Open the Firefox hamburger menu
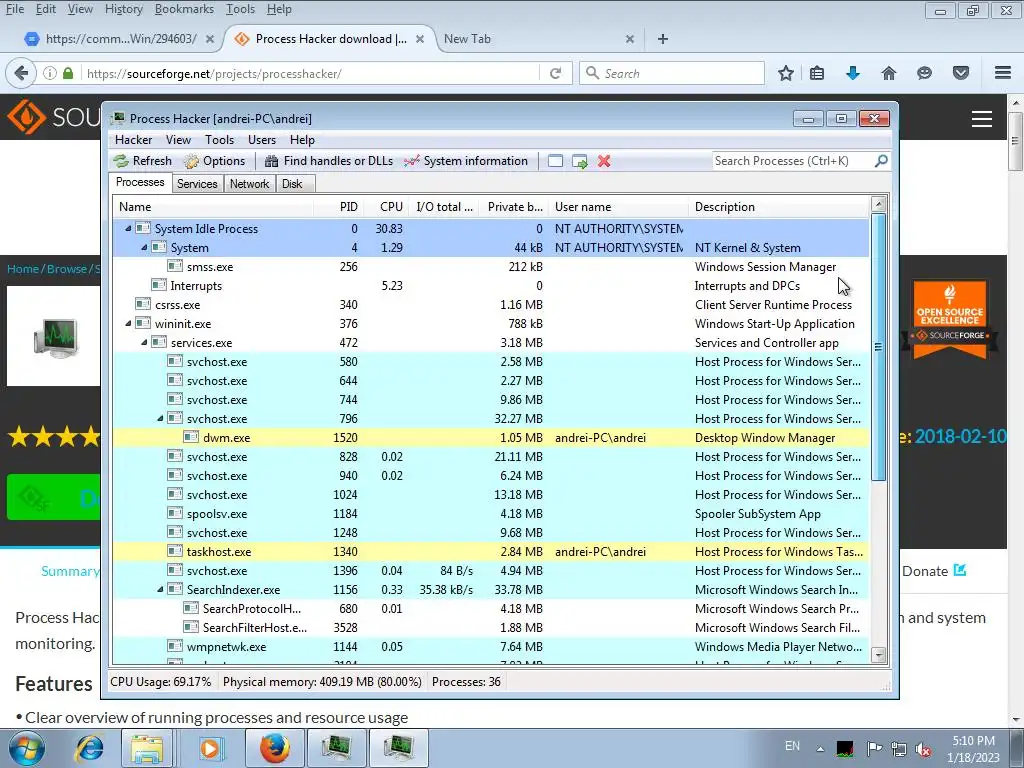The image size is (1024, 768). (x=1003, y=73)
